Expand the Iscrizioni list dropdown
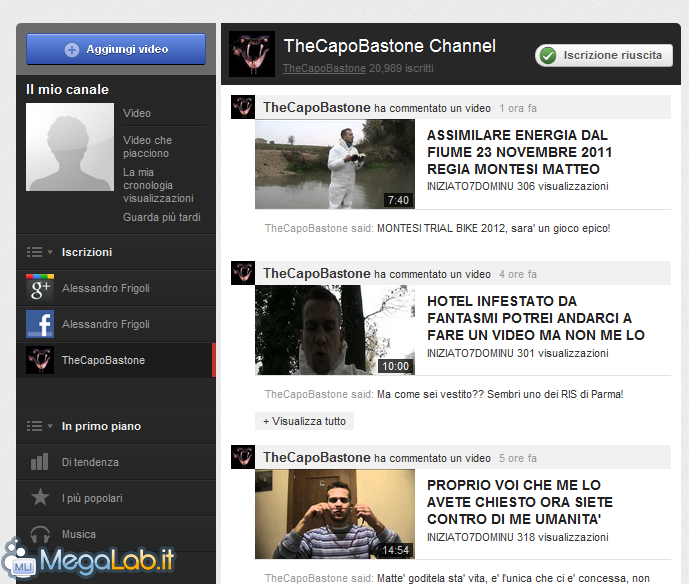The image size is (689, 584). coord(40,252)
